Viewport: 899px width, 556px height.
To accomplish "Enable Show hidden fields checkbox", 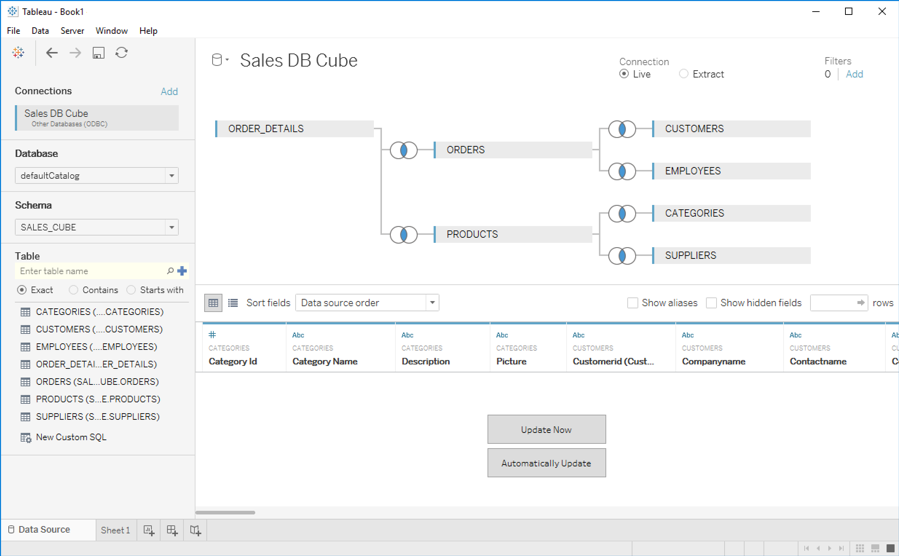I will coord(711,303).
